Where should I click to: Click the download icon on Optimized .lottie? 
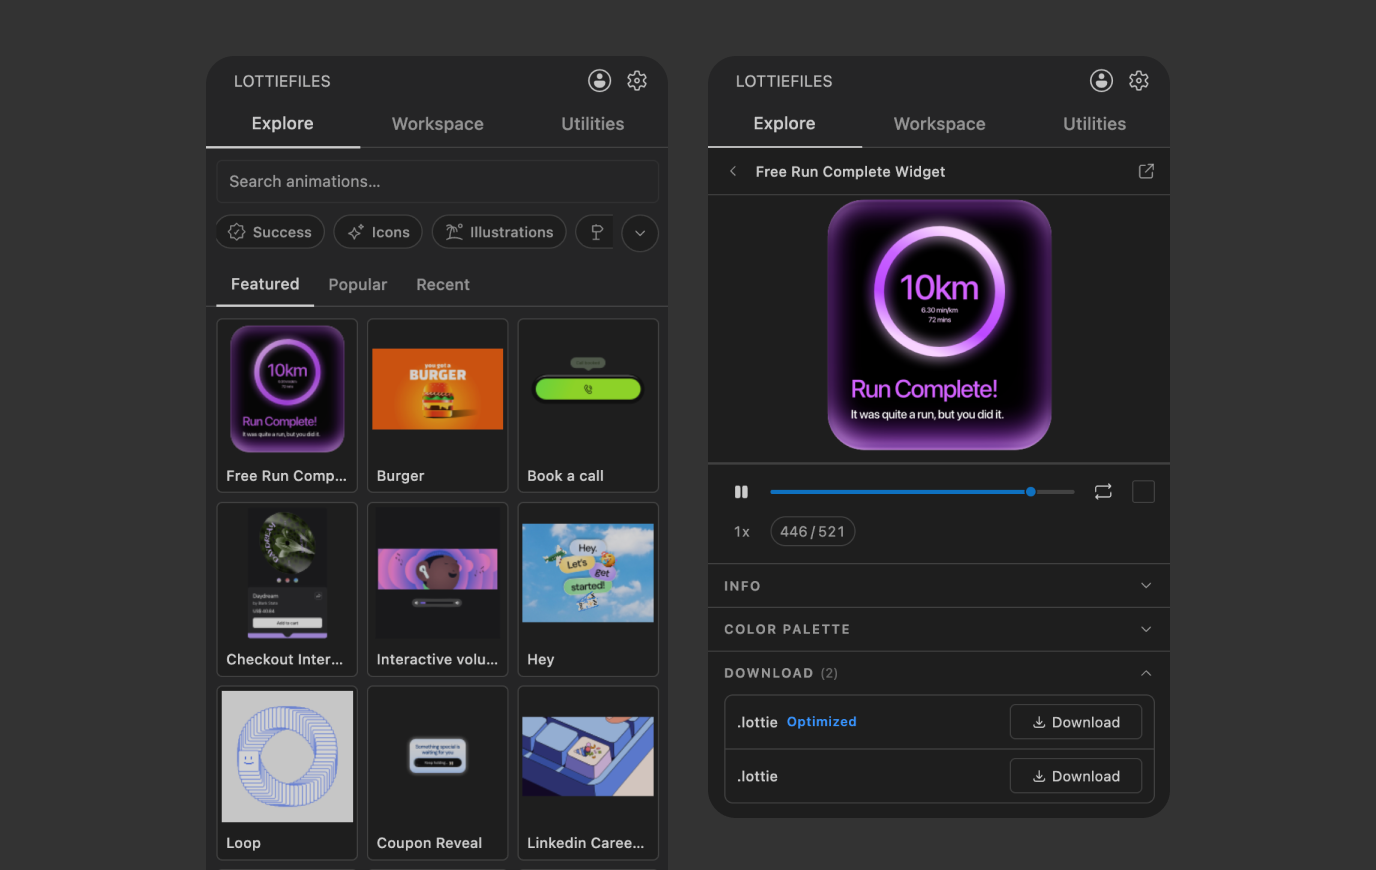[x=1039, y=722]
